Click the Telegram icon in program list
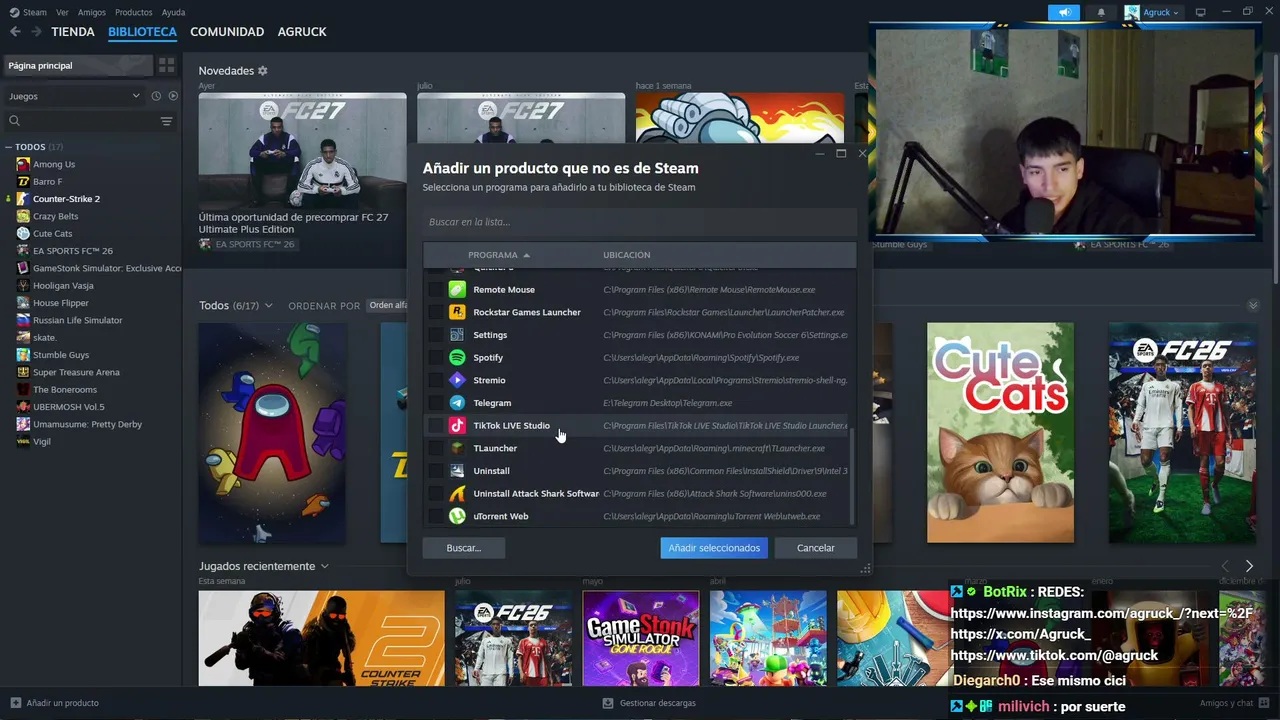Viewport: 1280px width, 720px height. pyautogui.click(x=457, y=403)
